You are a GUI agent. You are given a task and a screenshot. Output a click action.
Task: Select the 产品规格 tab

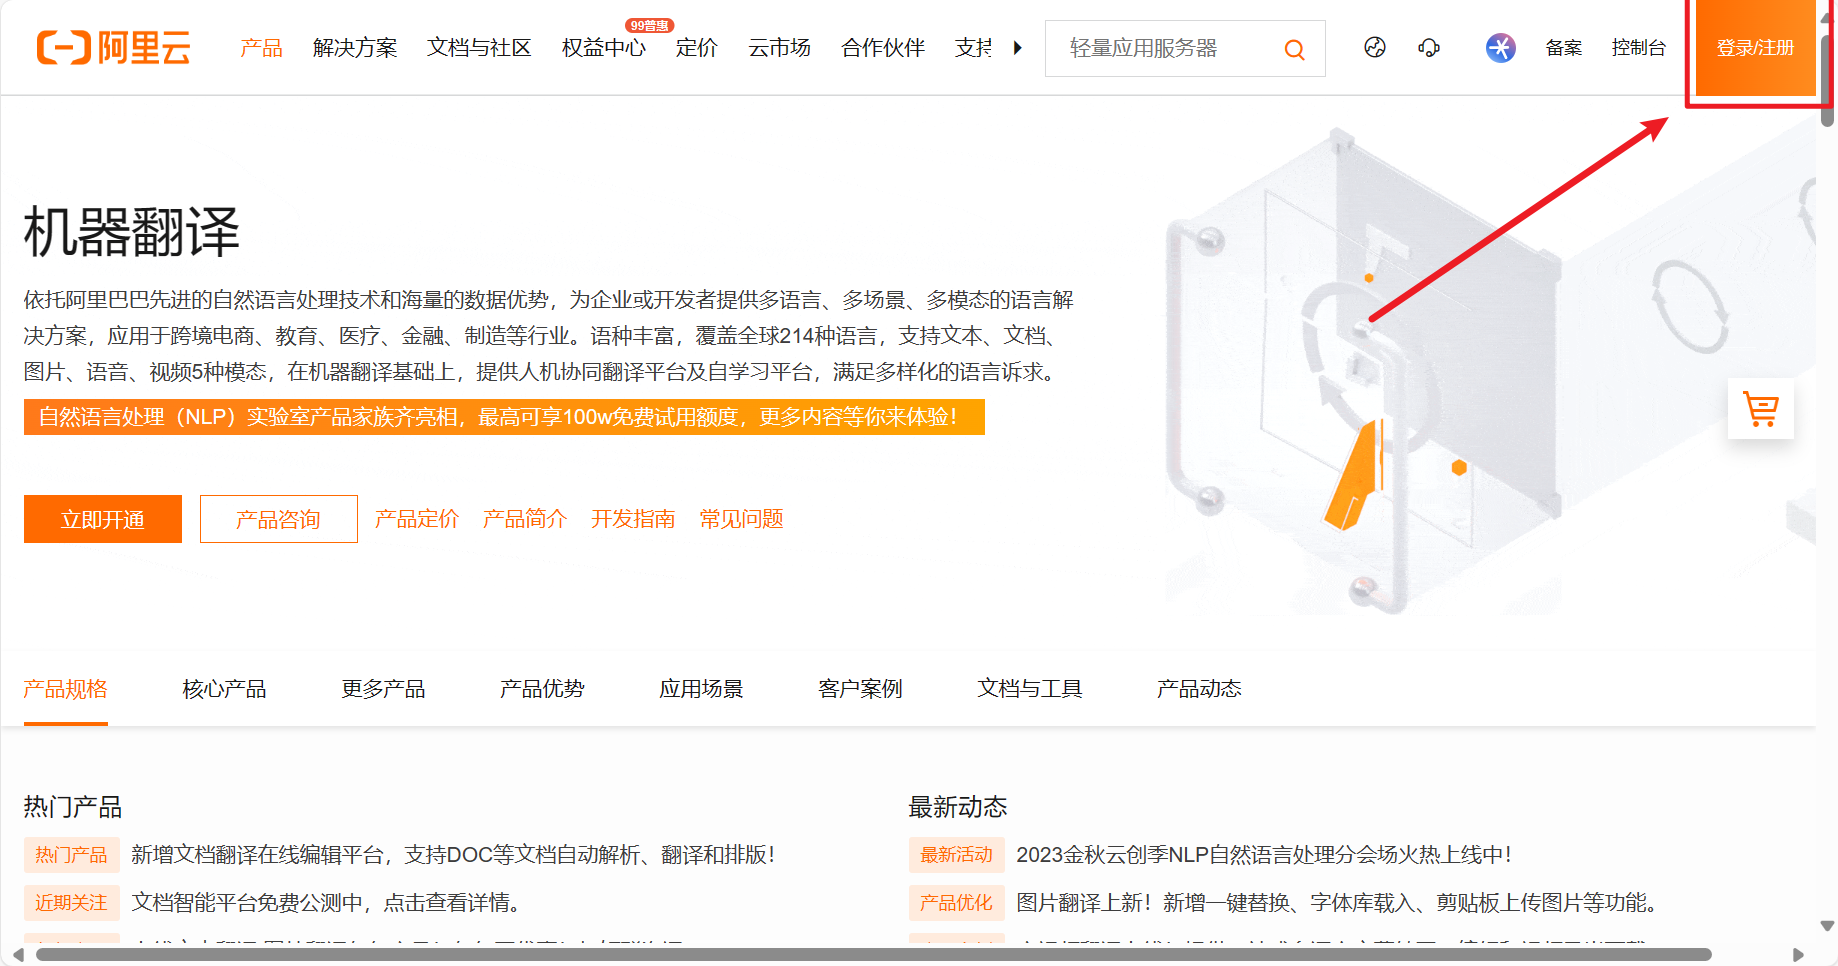[66, 689]
